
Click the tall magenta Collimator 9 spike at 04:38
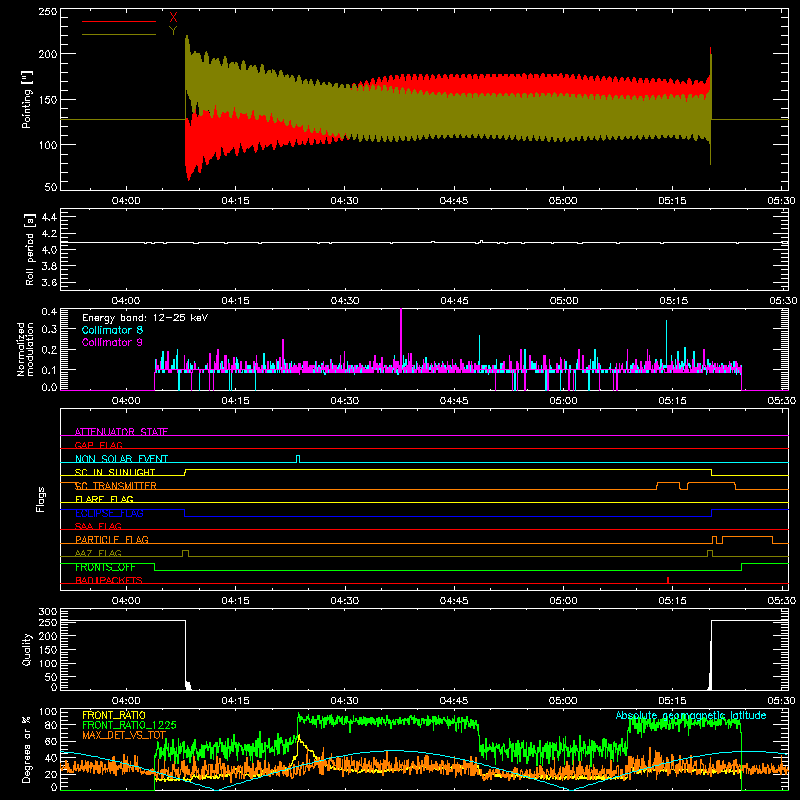[x=401, y=337]
